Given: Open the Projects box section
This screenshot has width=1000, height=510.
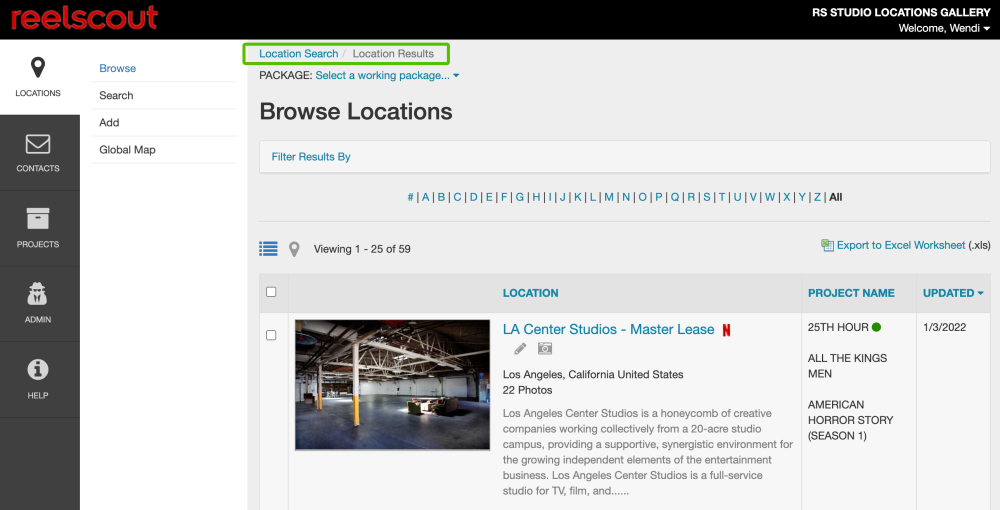Looking at the screenshot, I should [x=38, y=228].
